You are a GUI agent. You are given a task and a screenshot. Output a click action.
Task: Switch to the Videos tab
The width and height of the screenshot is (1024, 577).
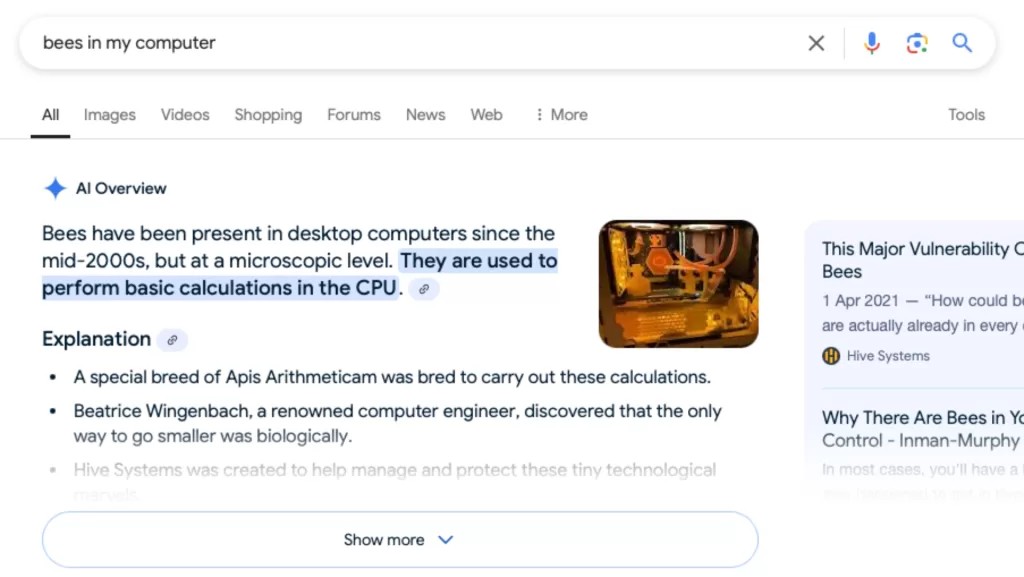pos(185,115)
